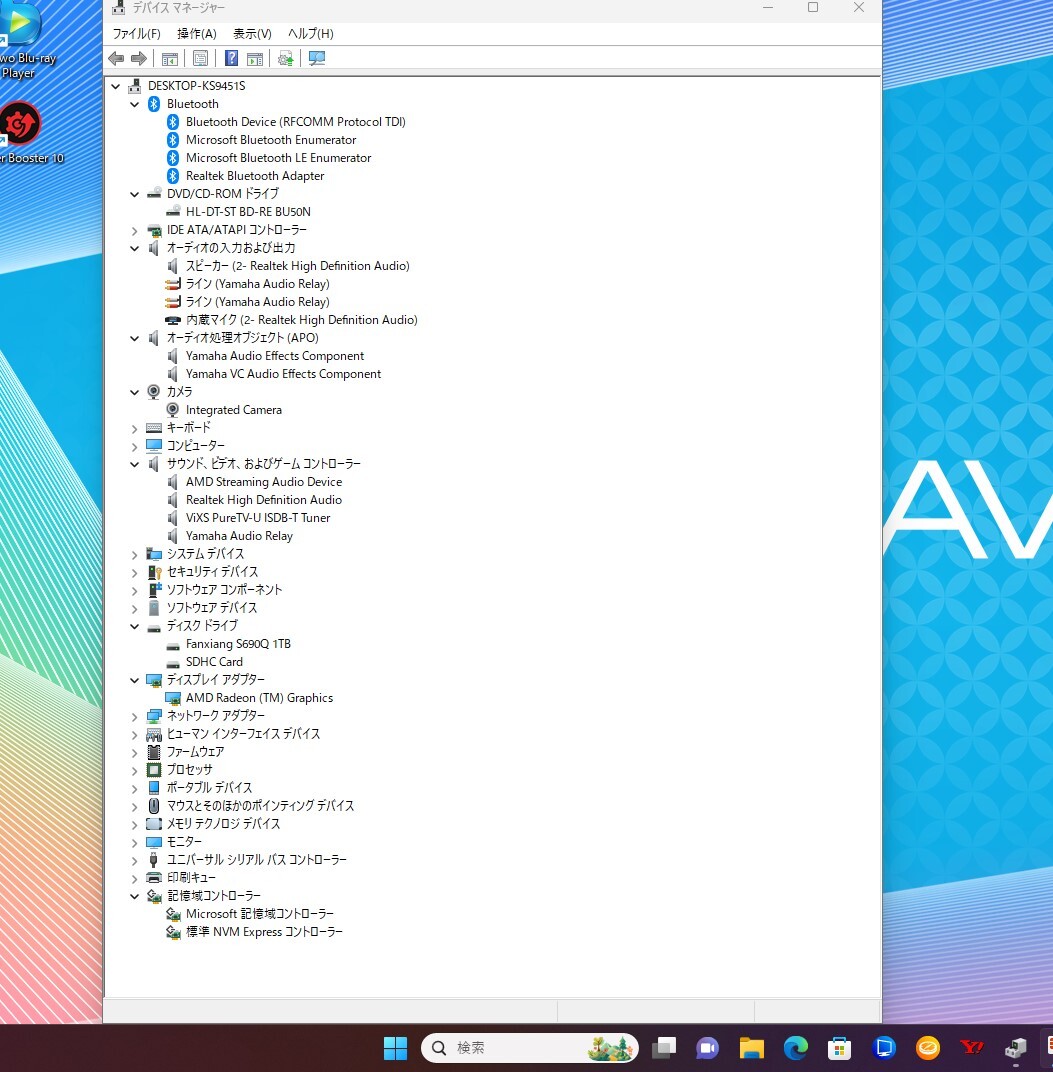Open the ヘルプ(H) menu

click(310, 34)
